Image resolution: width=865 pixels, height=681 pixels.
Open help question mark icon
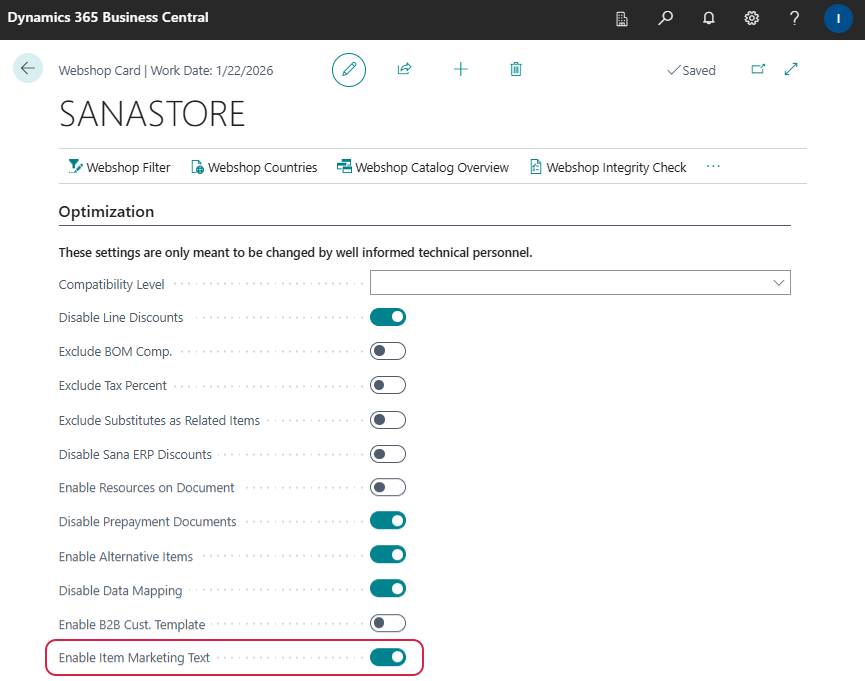coord(794,18)
